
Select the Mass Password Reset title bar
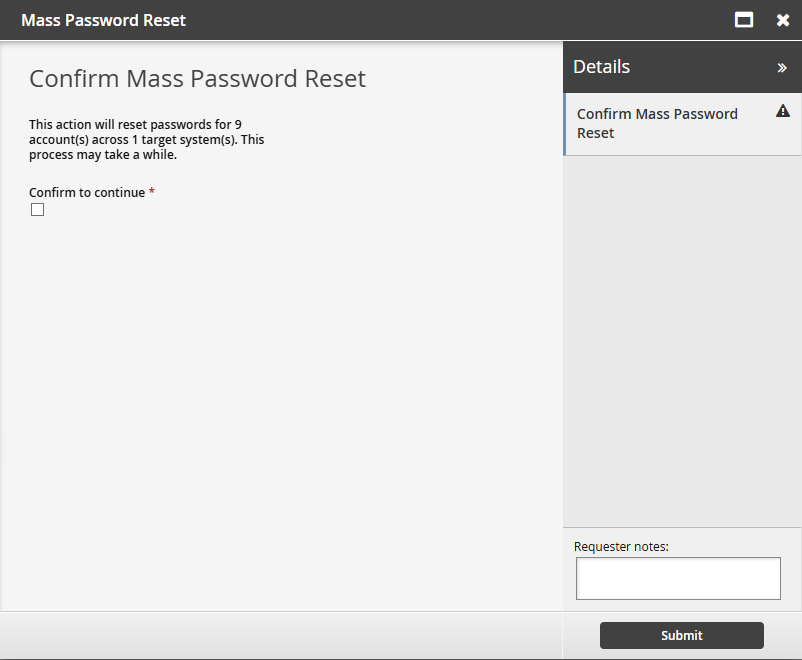pyautogui.click(x=103, y=19)
